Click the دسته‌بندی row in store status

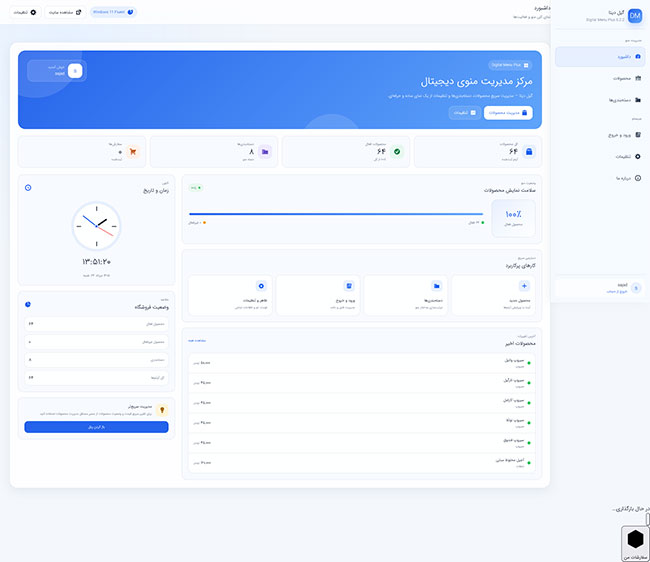pyautogui.click(x=97, y=360)
